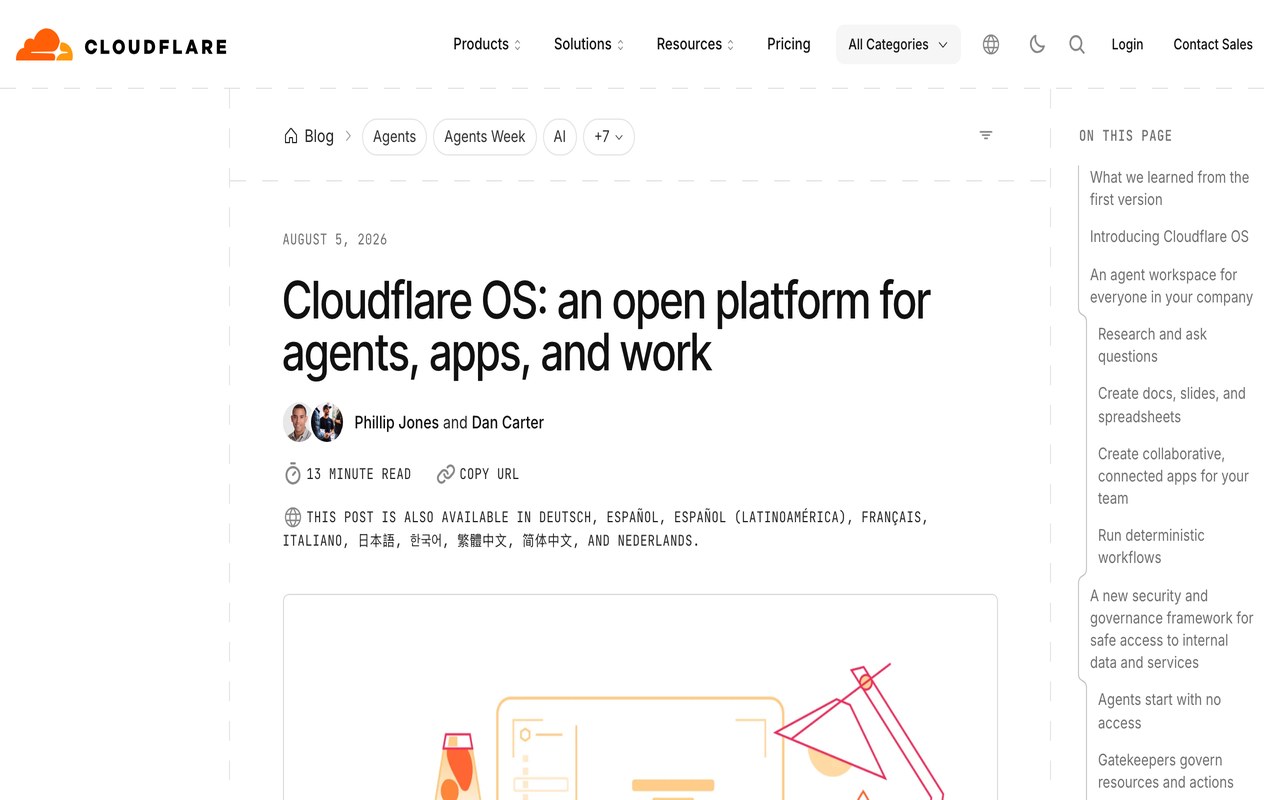Screen dimensions: 1280x800
Task: Click the article title heading
Action: [606, 326]
